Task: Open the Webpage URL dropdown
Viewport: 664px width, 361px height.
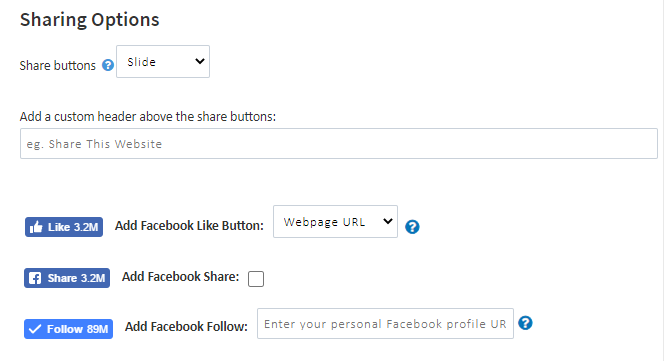Action: pos(335,222)
